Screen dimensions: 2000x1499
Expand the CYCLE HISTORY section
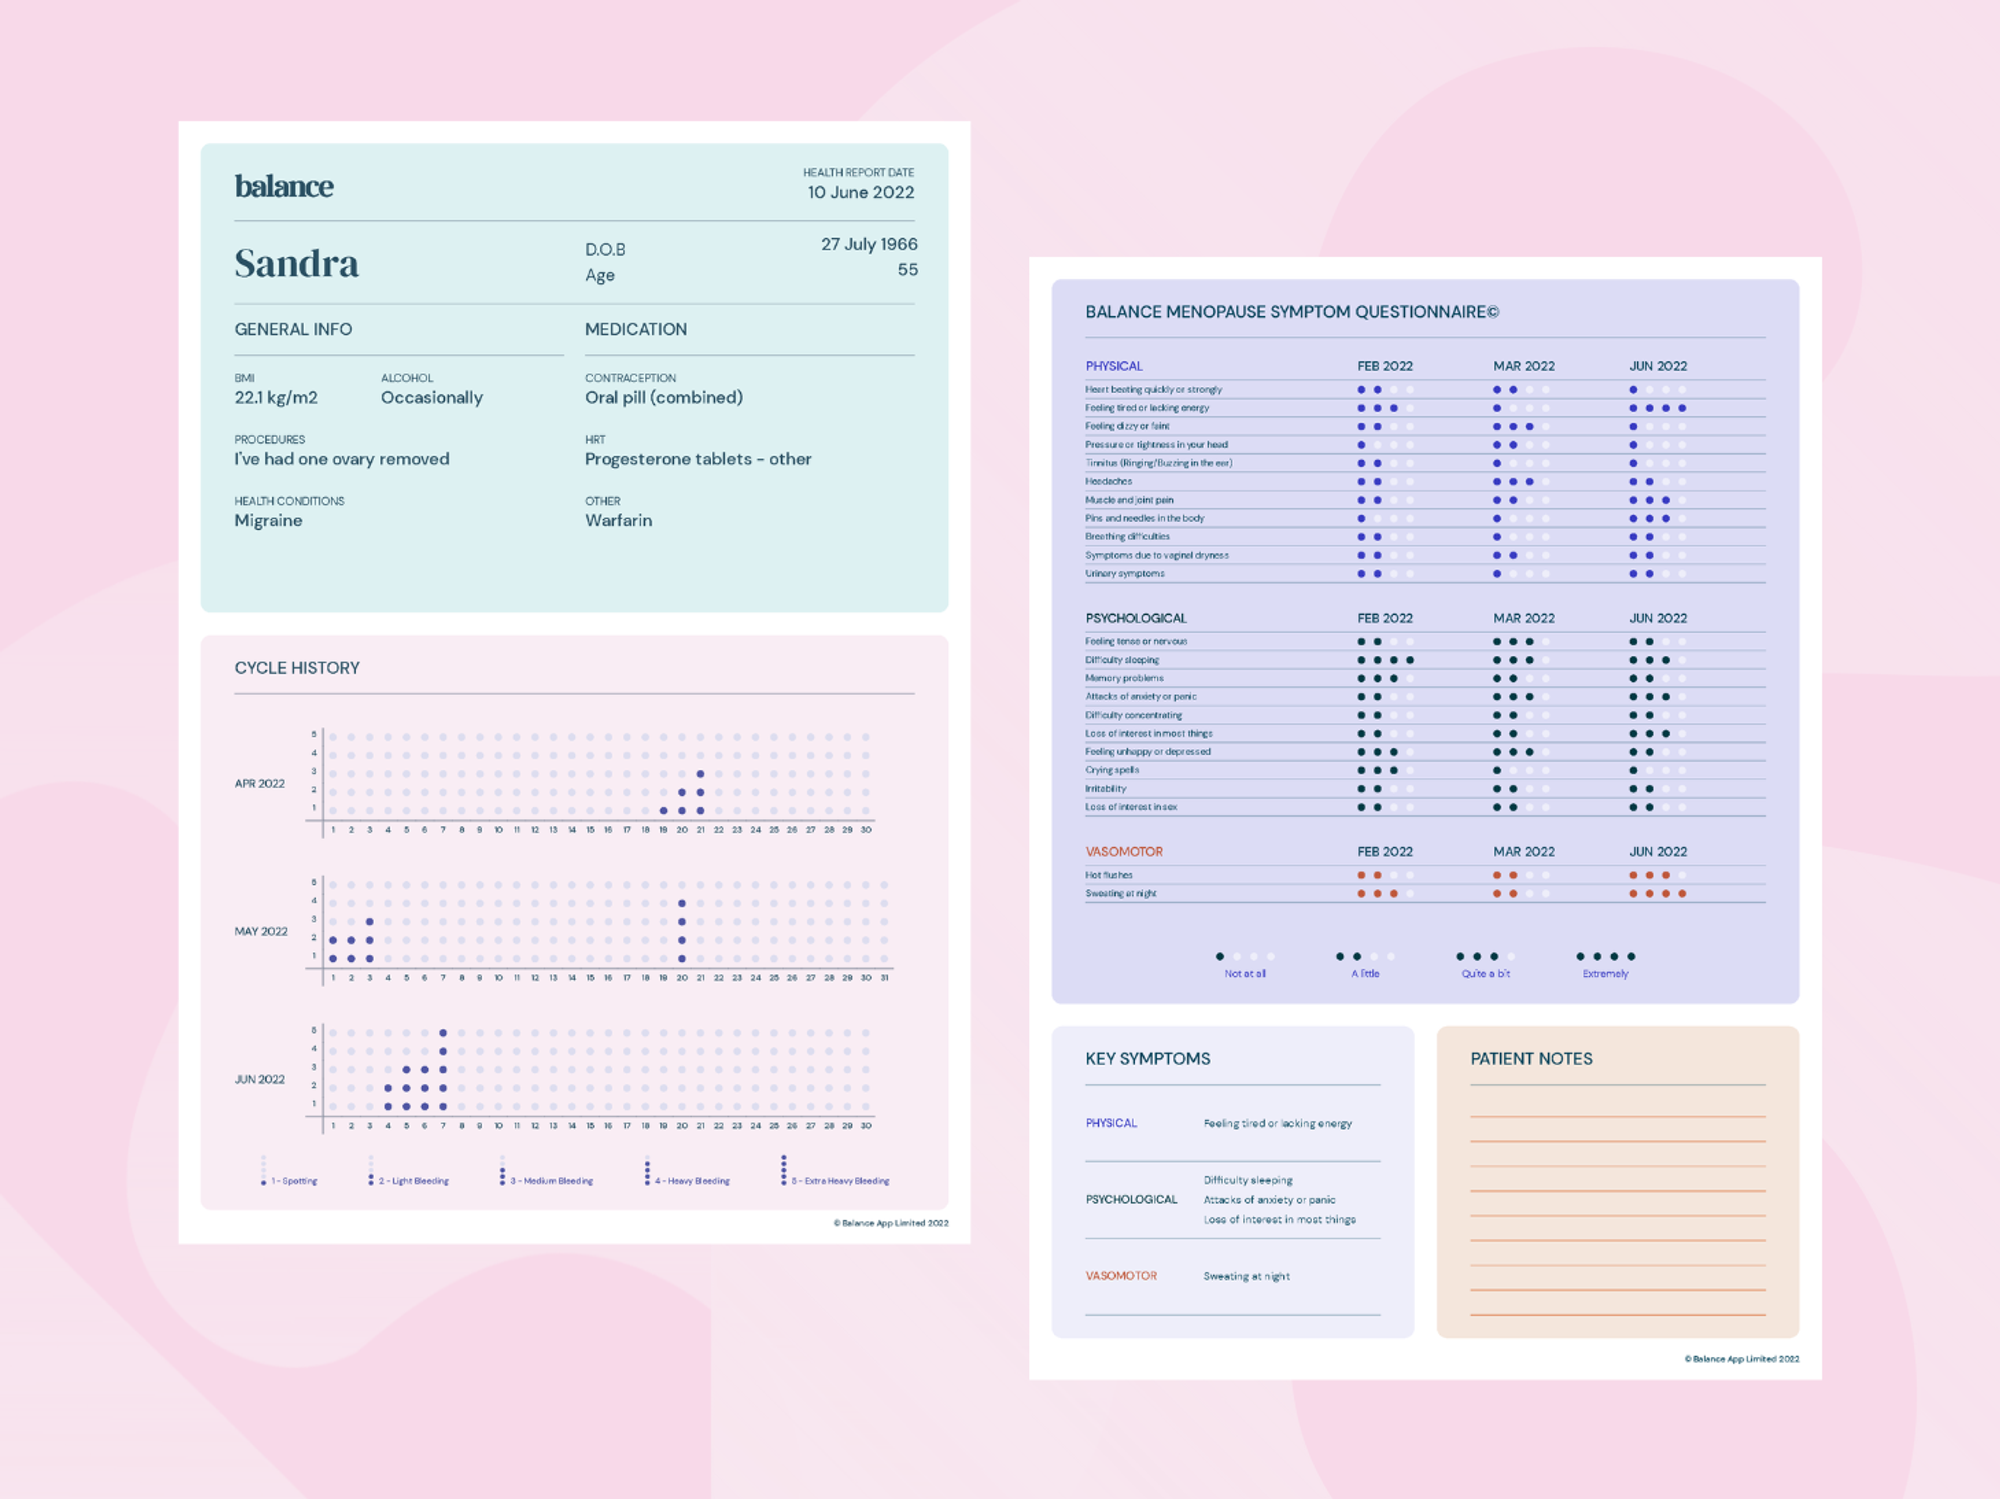pos(296,667)
